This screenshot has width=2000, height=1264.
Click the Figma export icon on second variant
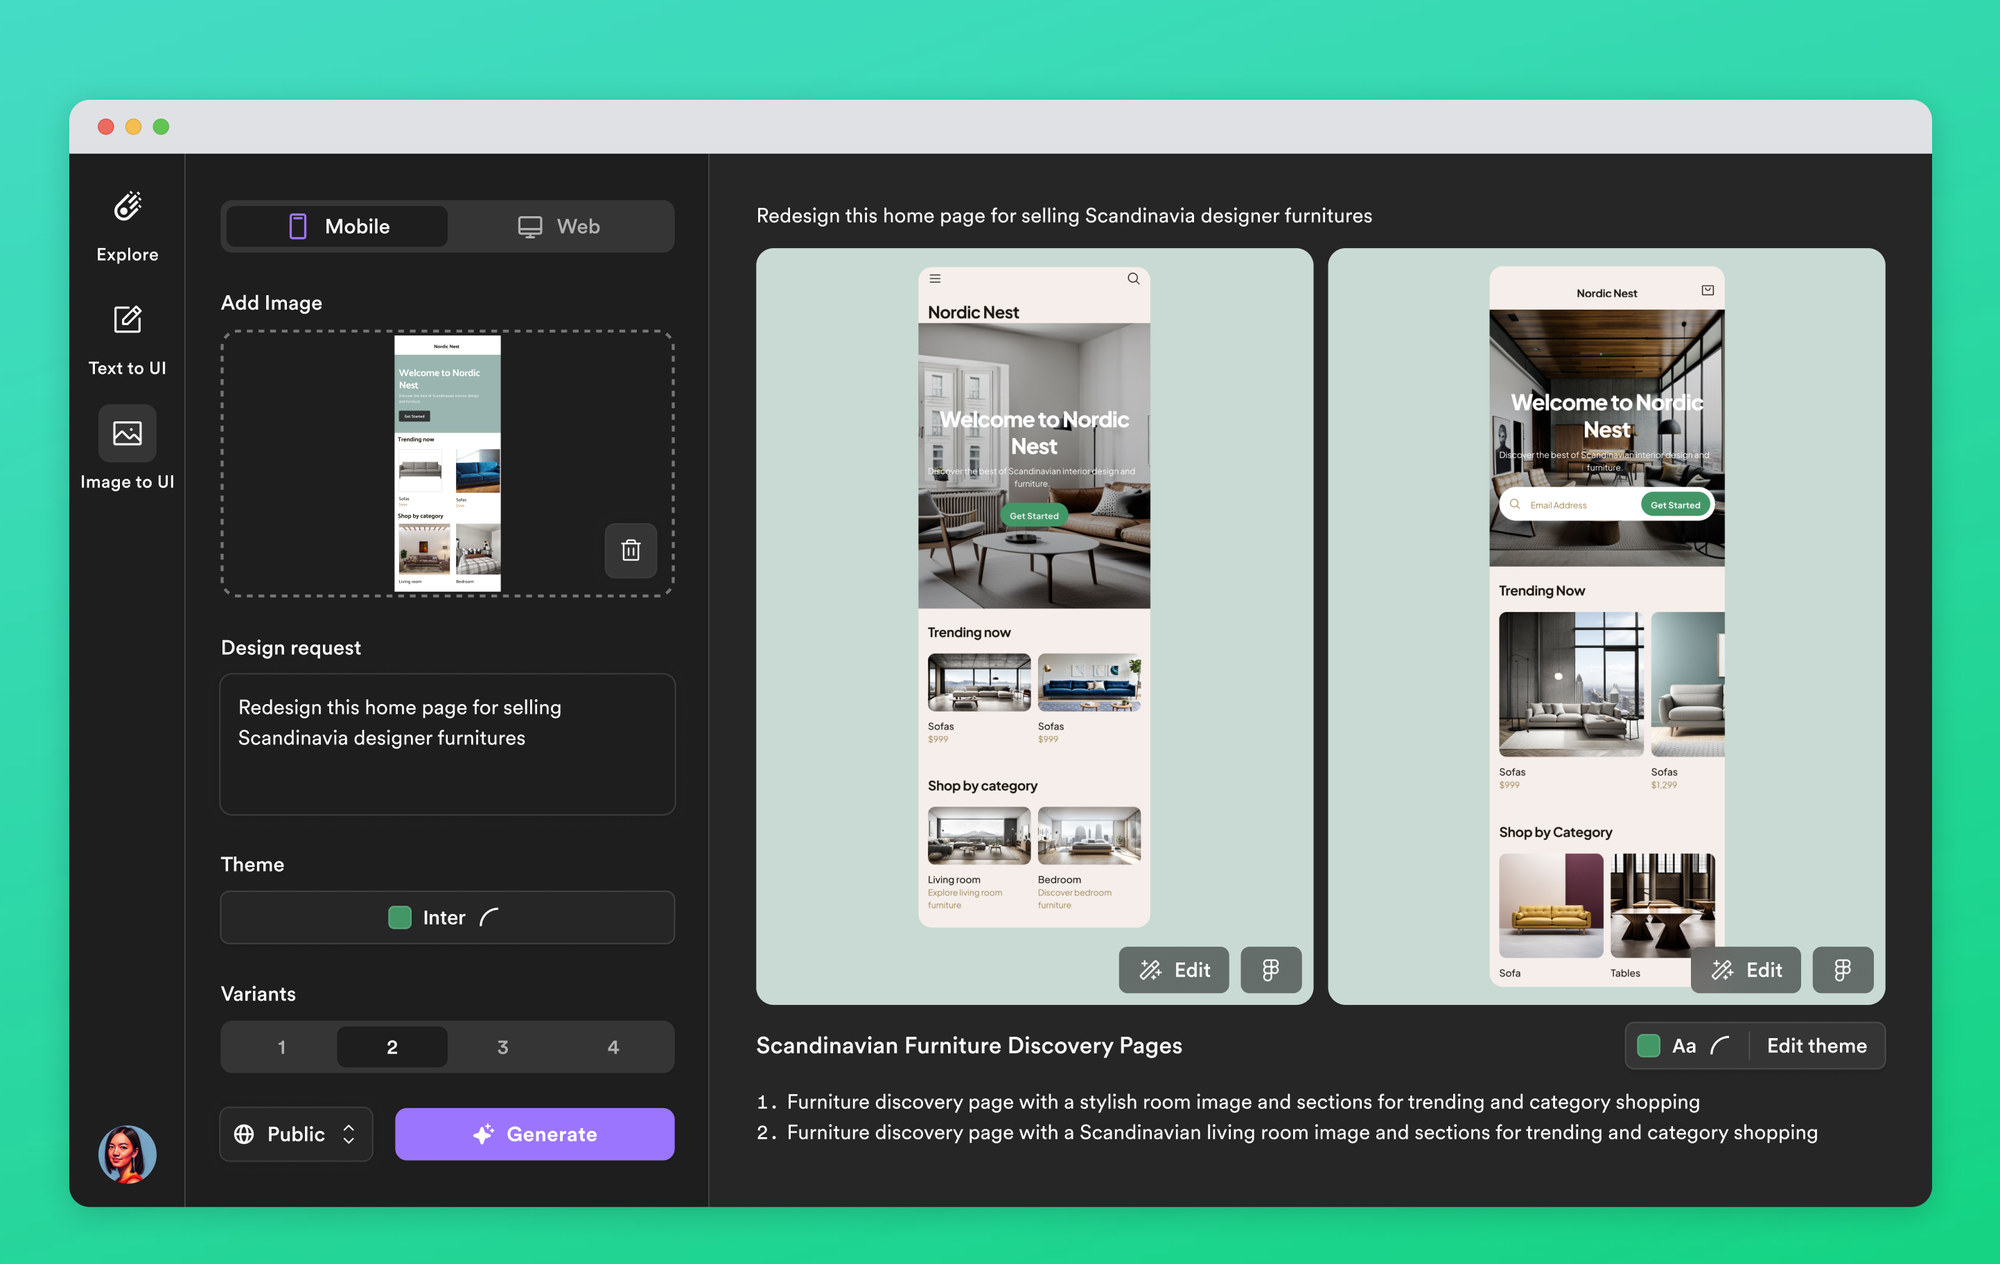1843,970
